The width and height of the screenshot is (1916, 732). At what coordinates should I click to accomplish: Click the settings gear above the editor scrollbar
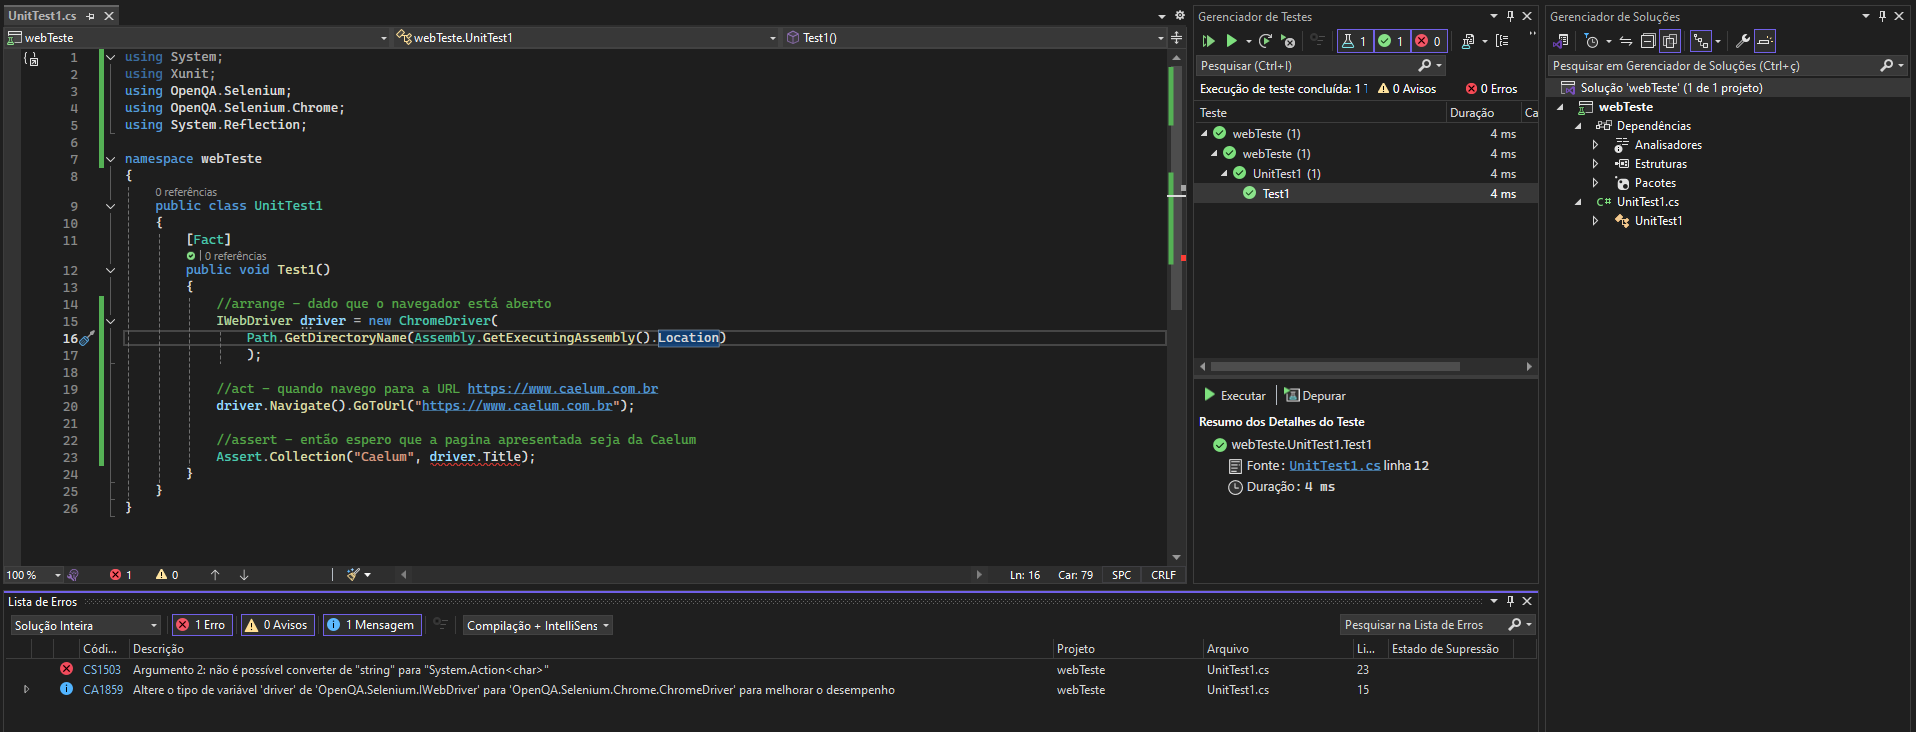pyautogui.click(x=1179, y=16)
